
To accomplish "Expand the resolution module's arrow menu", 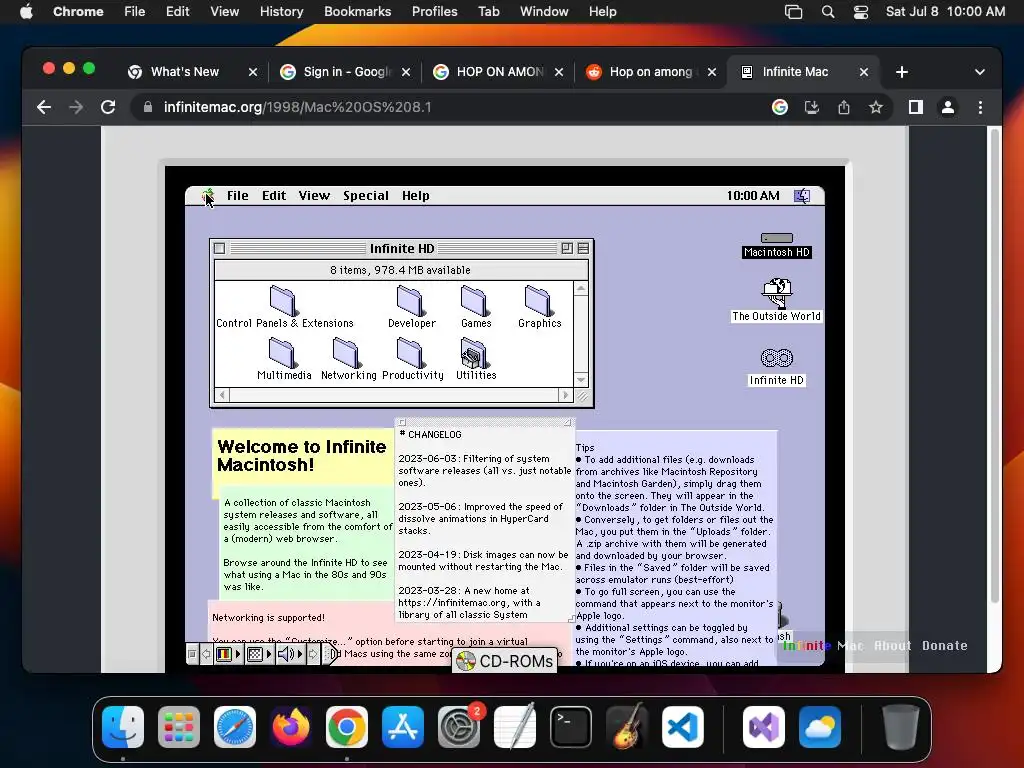I will click(269, 654).
